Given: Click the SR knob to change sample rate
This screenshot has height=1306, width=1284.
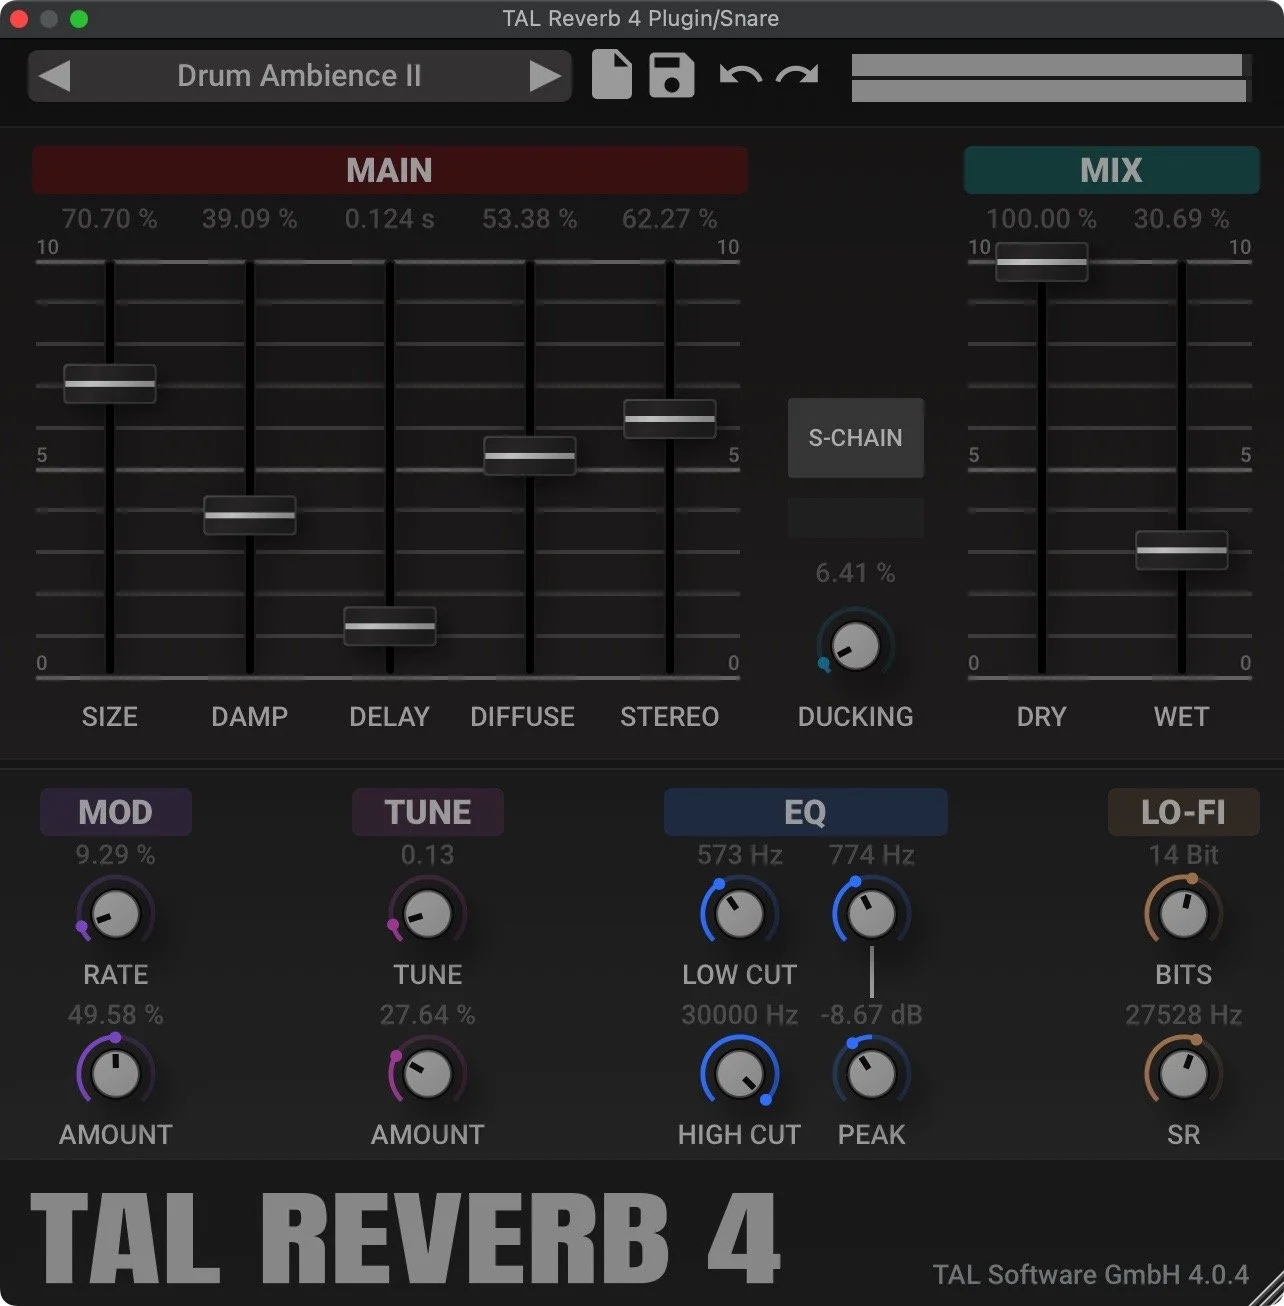Looking at the screenshot, I should tap(1183, 1073).
